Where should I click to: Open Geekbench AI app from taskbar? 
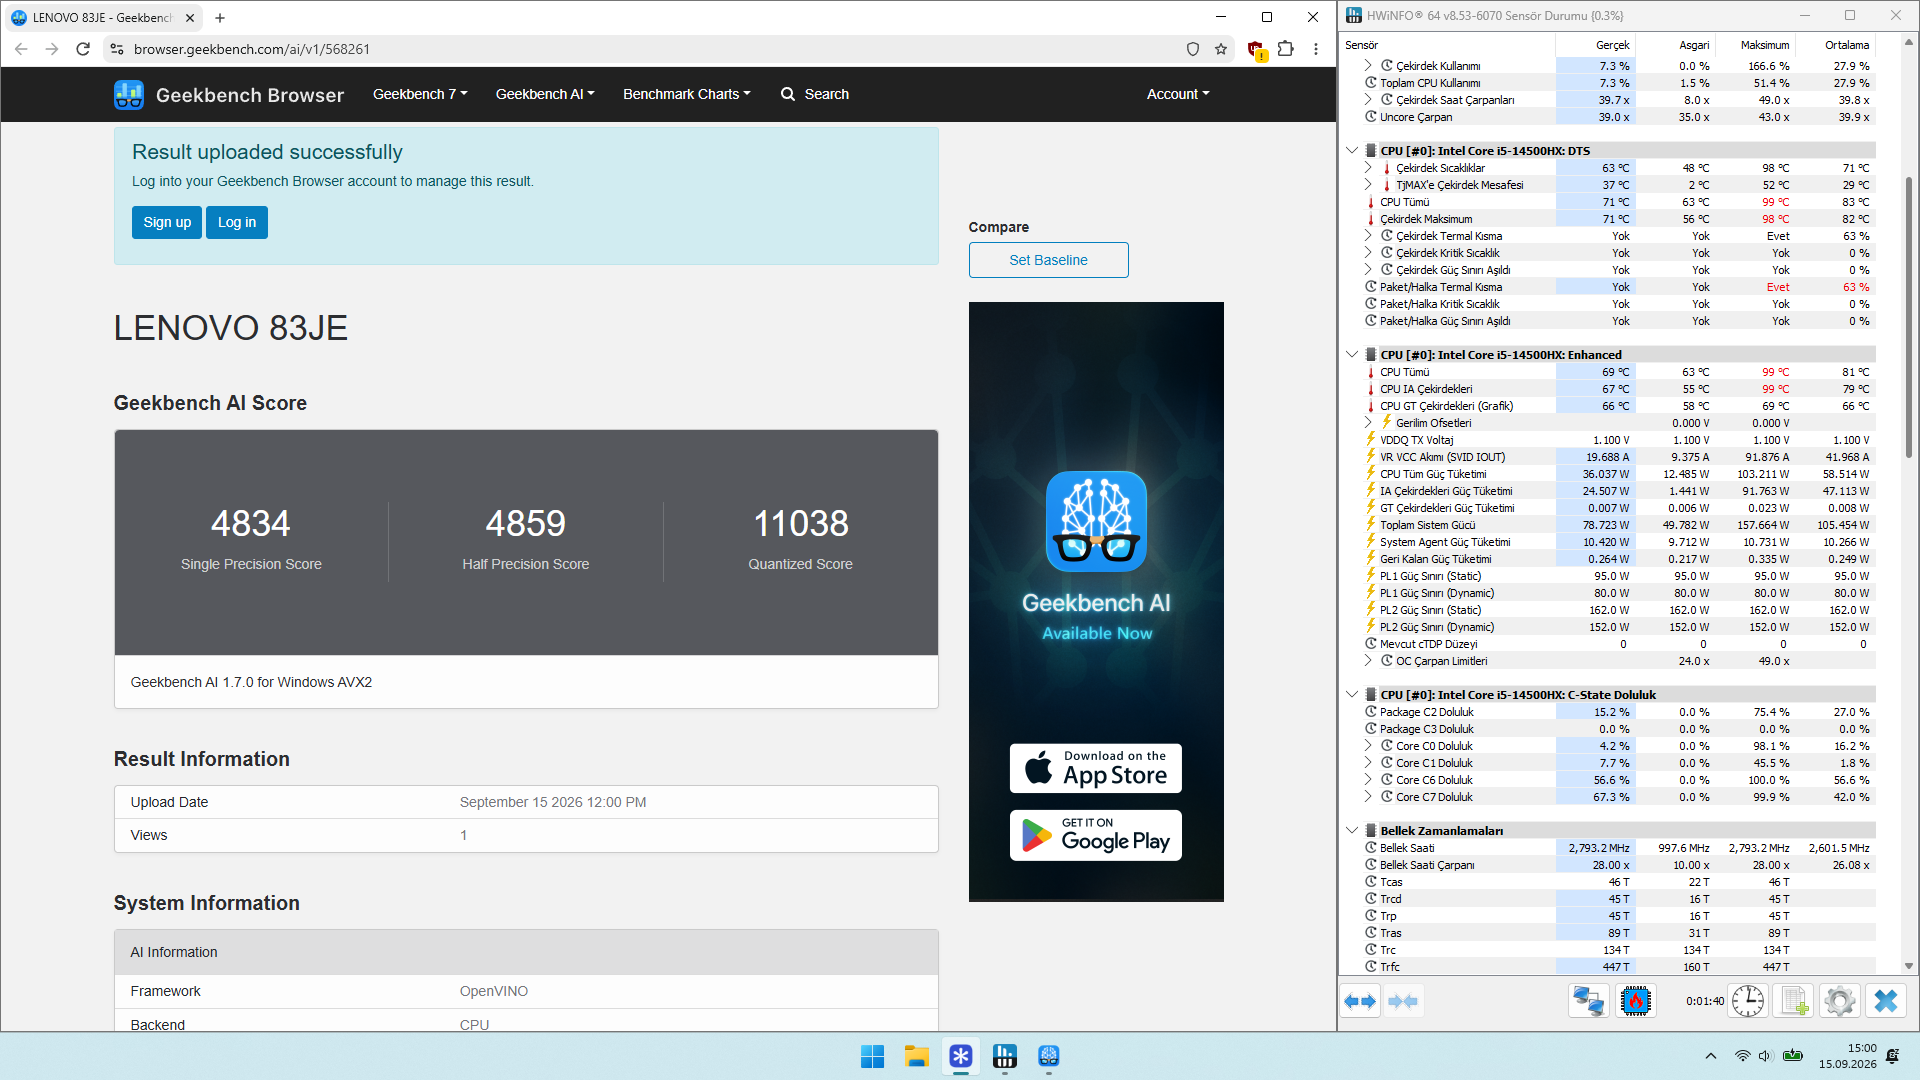1049,1056
